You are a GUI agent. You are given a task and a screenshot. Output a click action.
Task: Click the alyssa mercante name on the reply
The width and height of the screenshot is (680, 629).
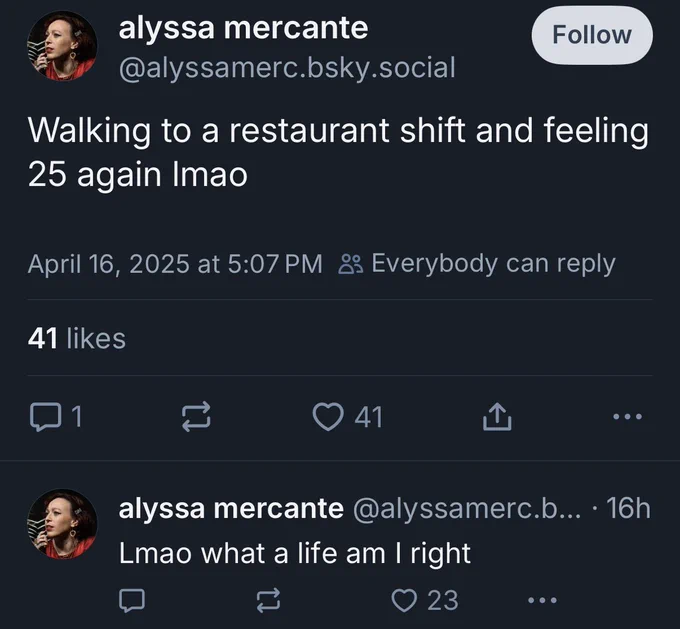coord(231,508)
